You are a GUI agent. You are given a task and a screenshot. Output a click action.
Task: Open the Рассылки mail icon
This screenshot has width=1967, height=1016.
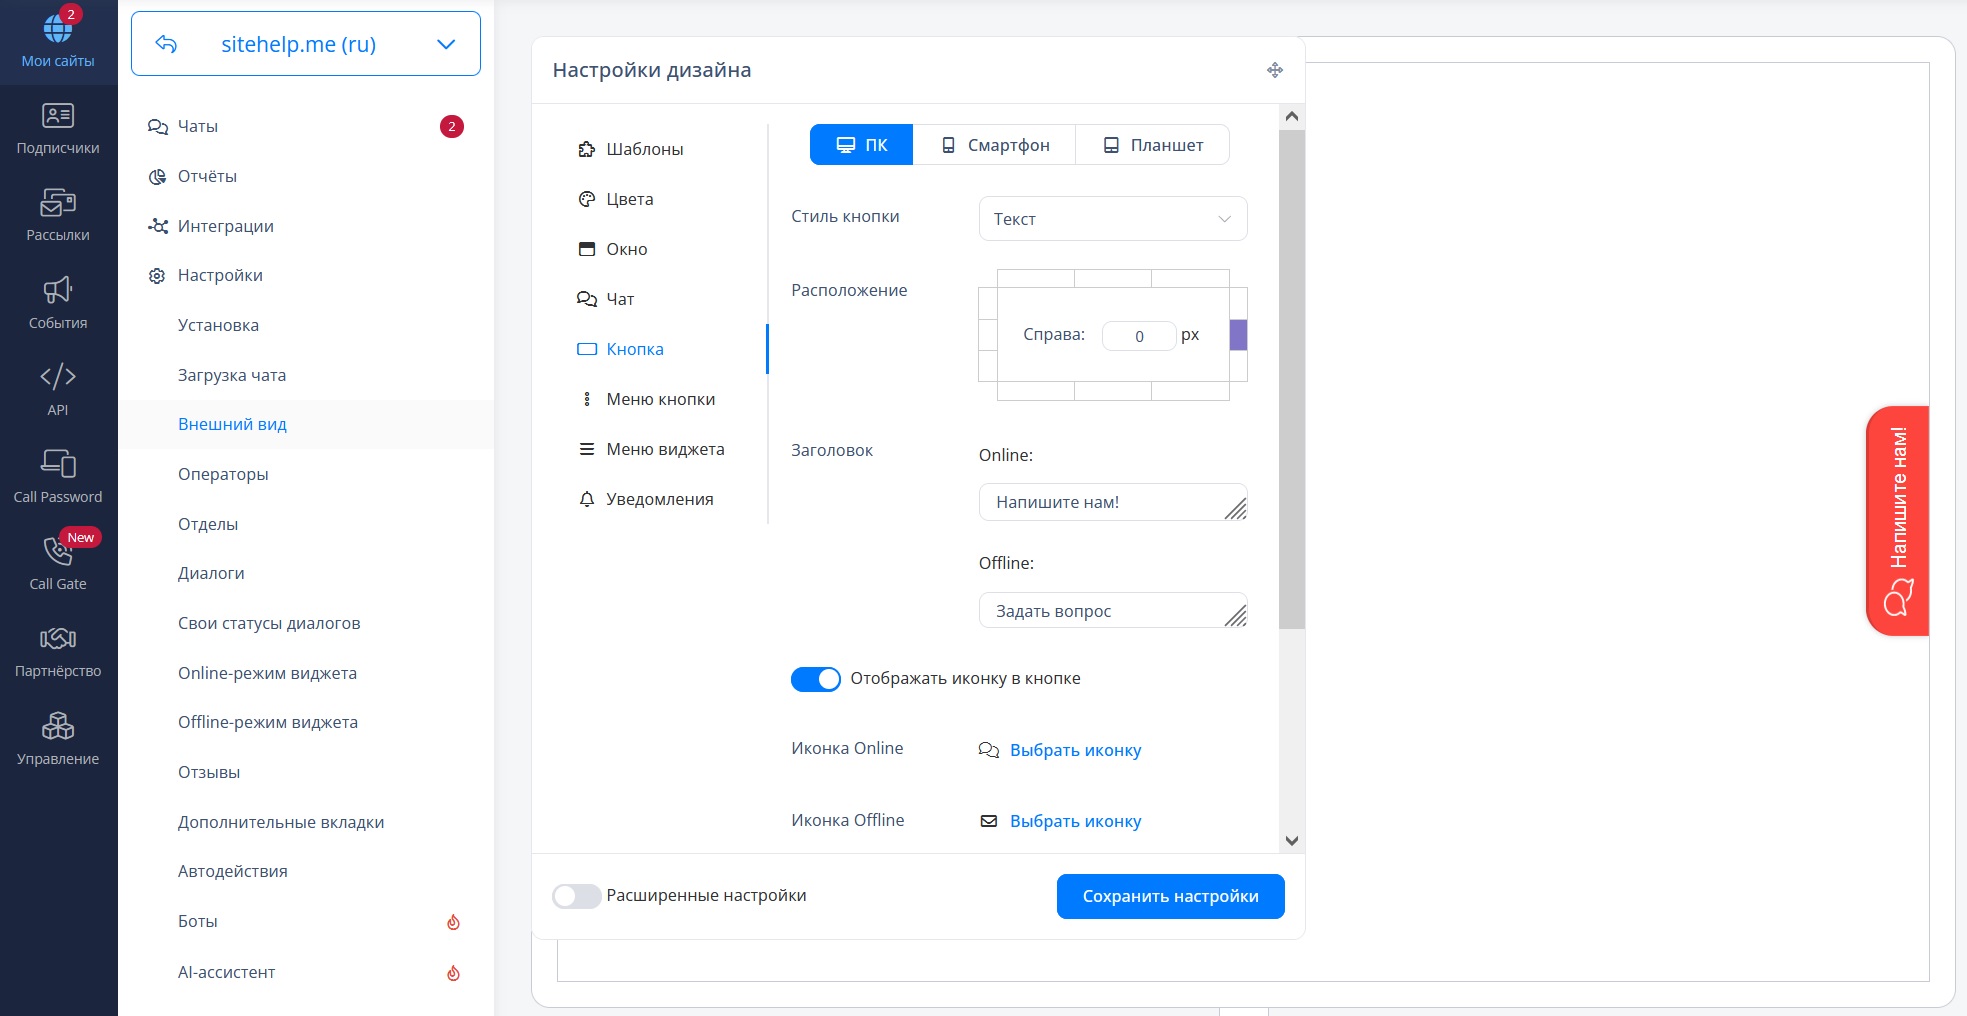[x=58, y=204]
